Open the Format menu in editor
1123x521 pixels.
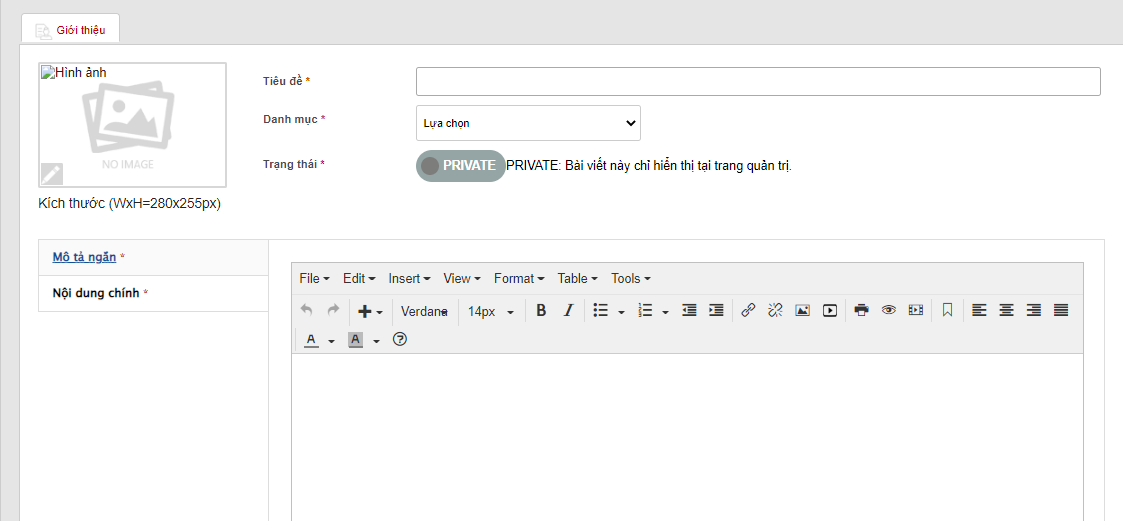point(519,278)
